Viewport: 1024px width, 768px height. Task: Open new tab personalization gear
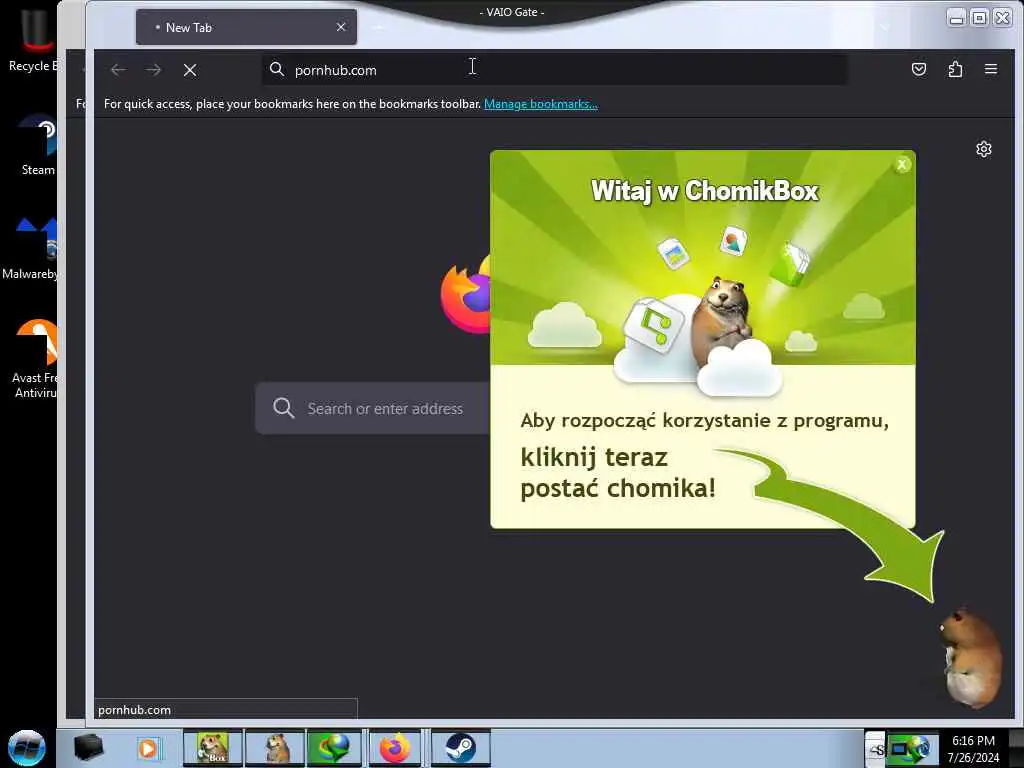pos(984,150)
